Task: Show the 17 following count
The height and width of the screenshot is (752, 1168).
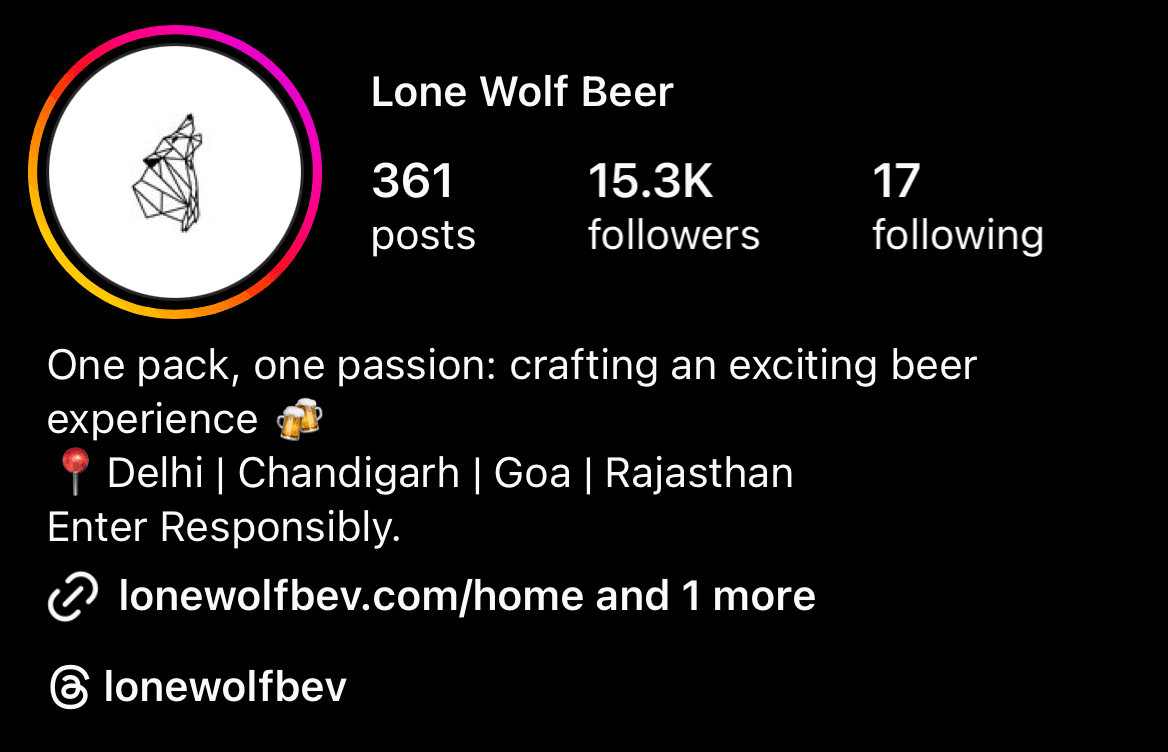Action: pos(896,181)
